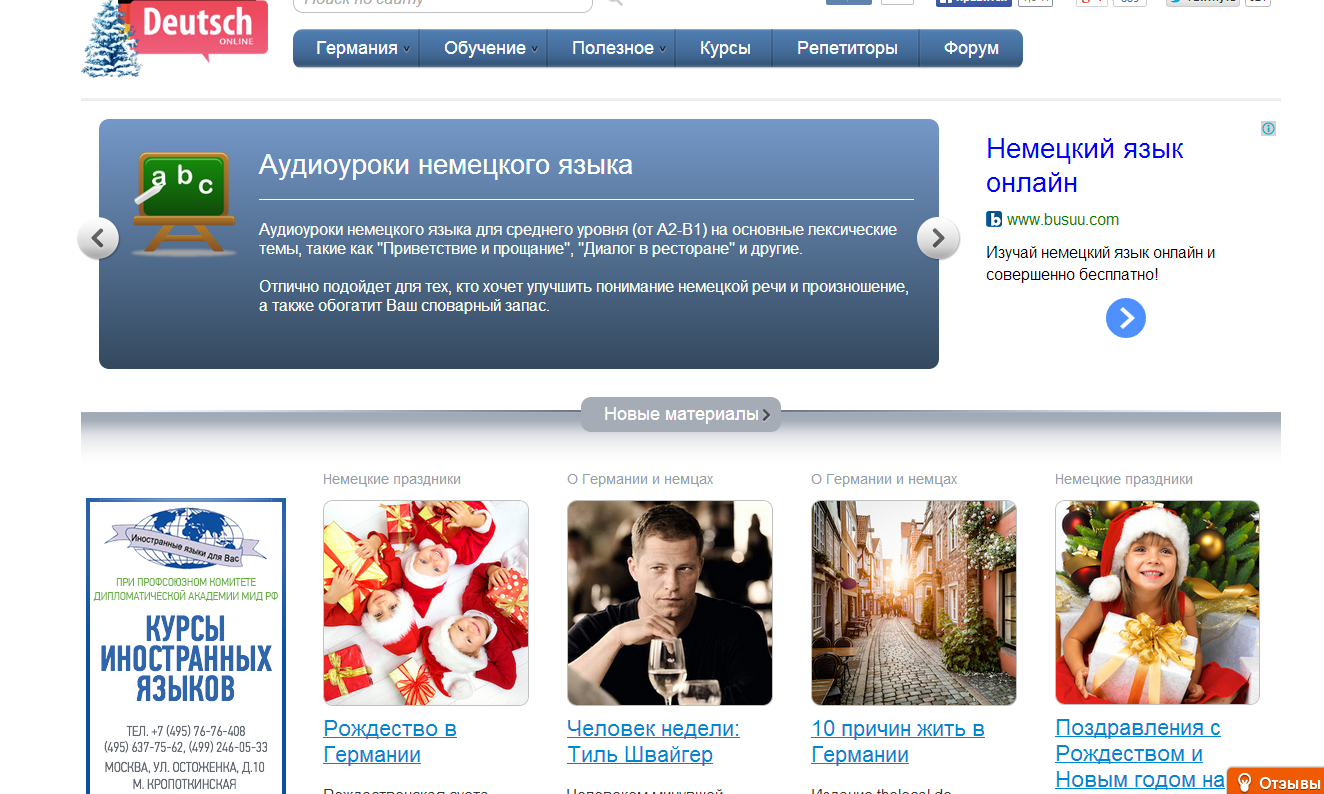
Task: Open the Новые материалы section
Action: pos(681,414)
